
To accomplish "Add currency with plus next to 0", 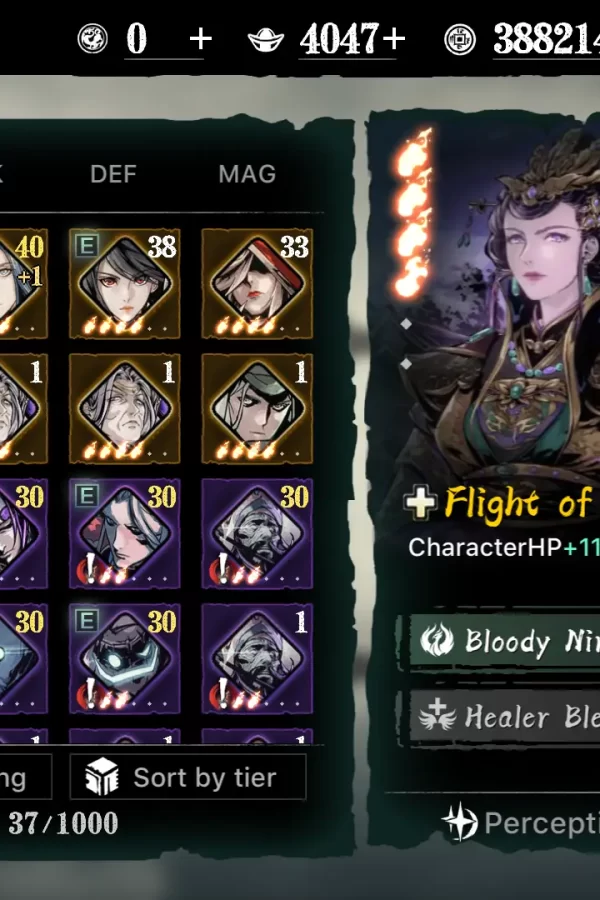I will point(200,39).
